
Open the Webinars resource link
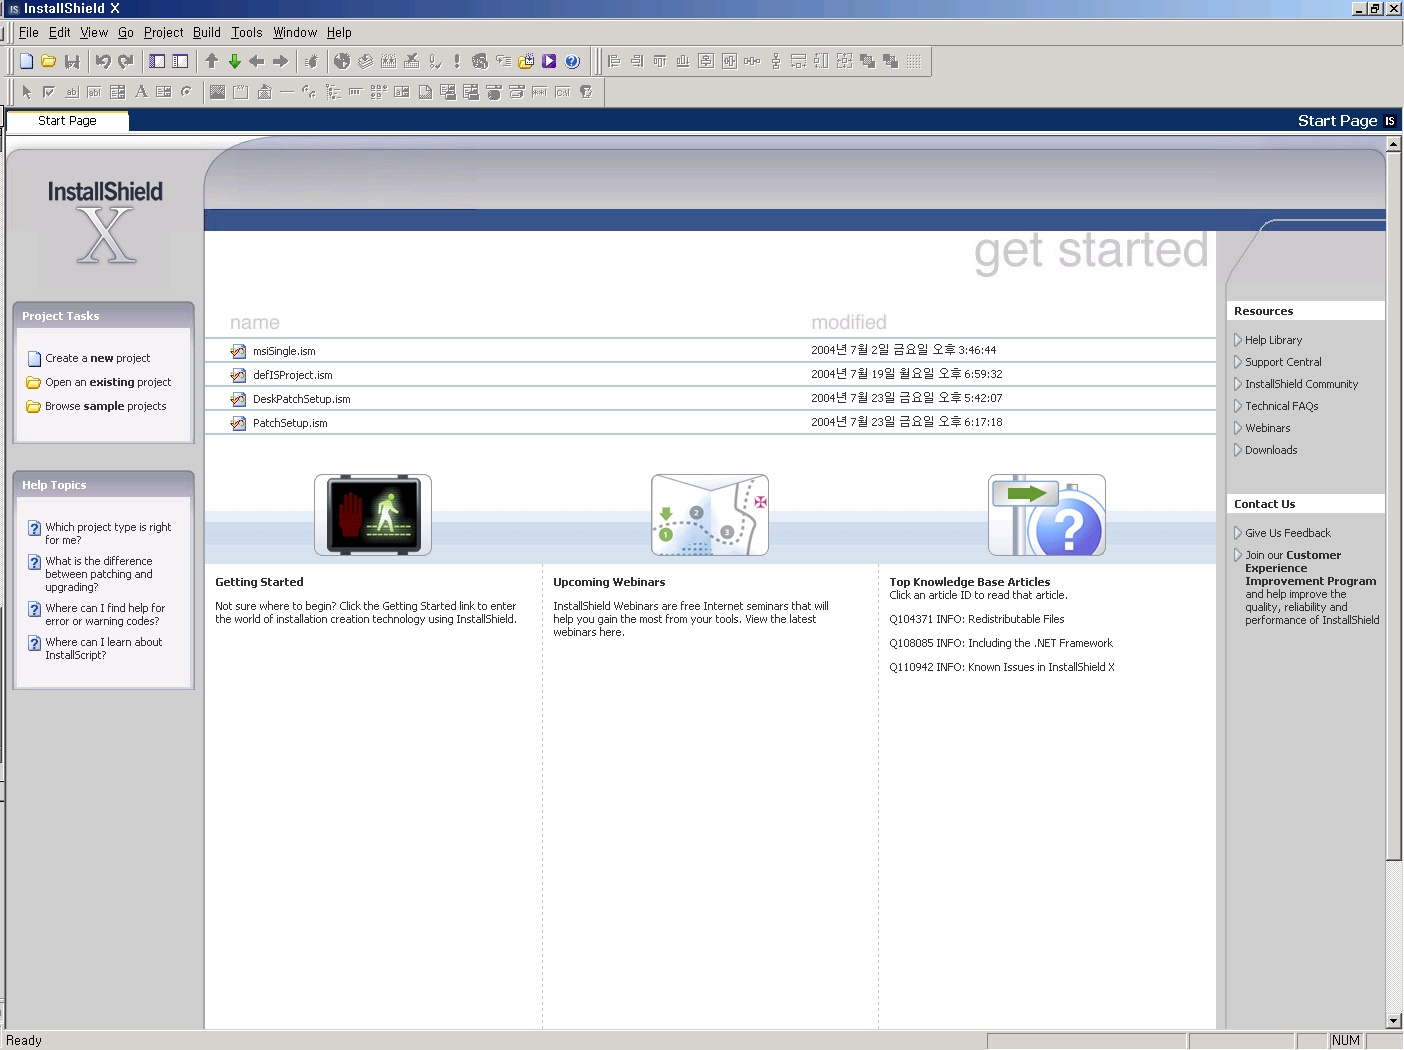click(1267, 428)
